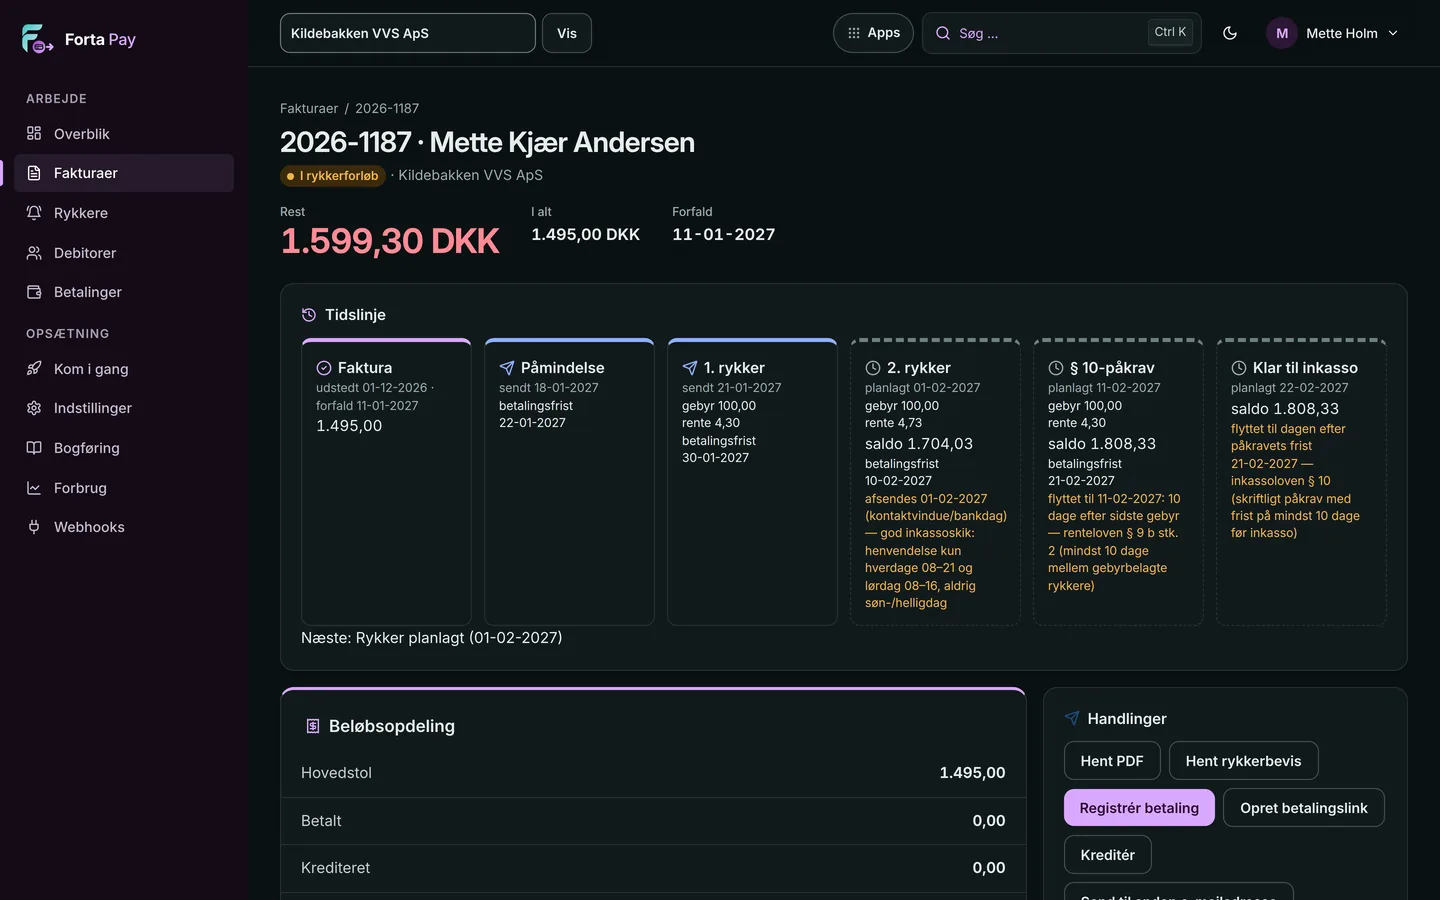Open Mette Holm user menu
Viewport: 1440px width, 900px height.
pyautogui.click(x=1333, y=33)
